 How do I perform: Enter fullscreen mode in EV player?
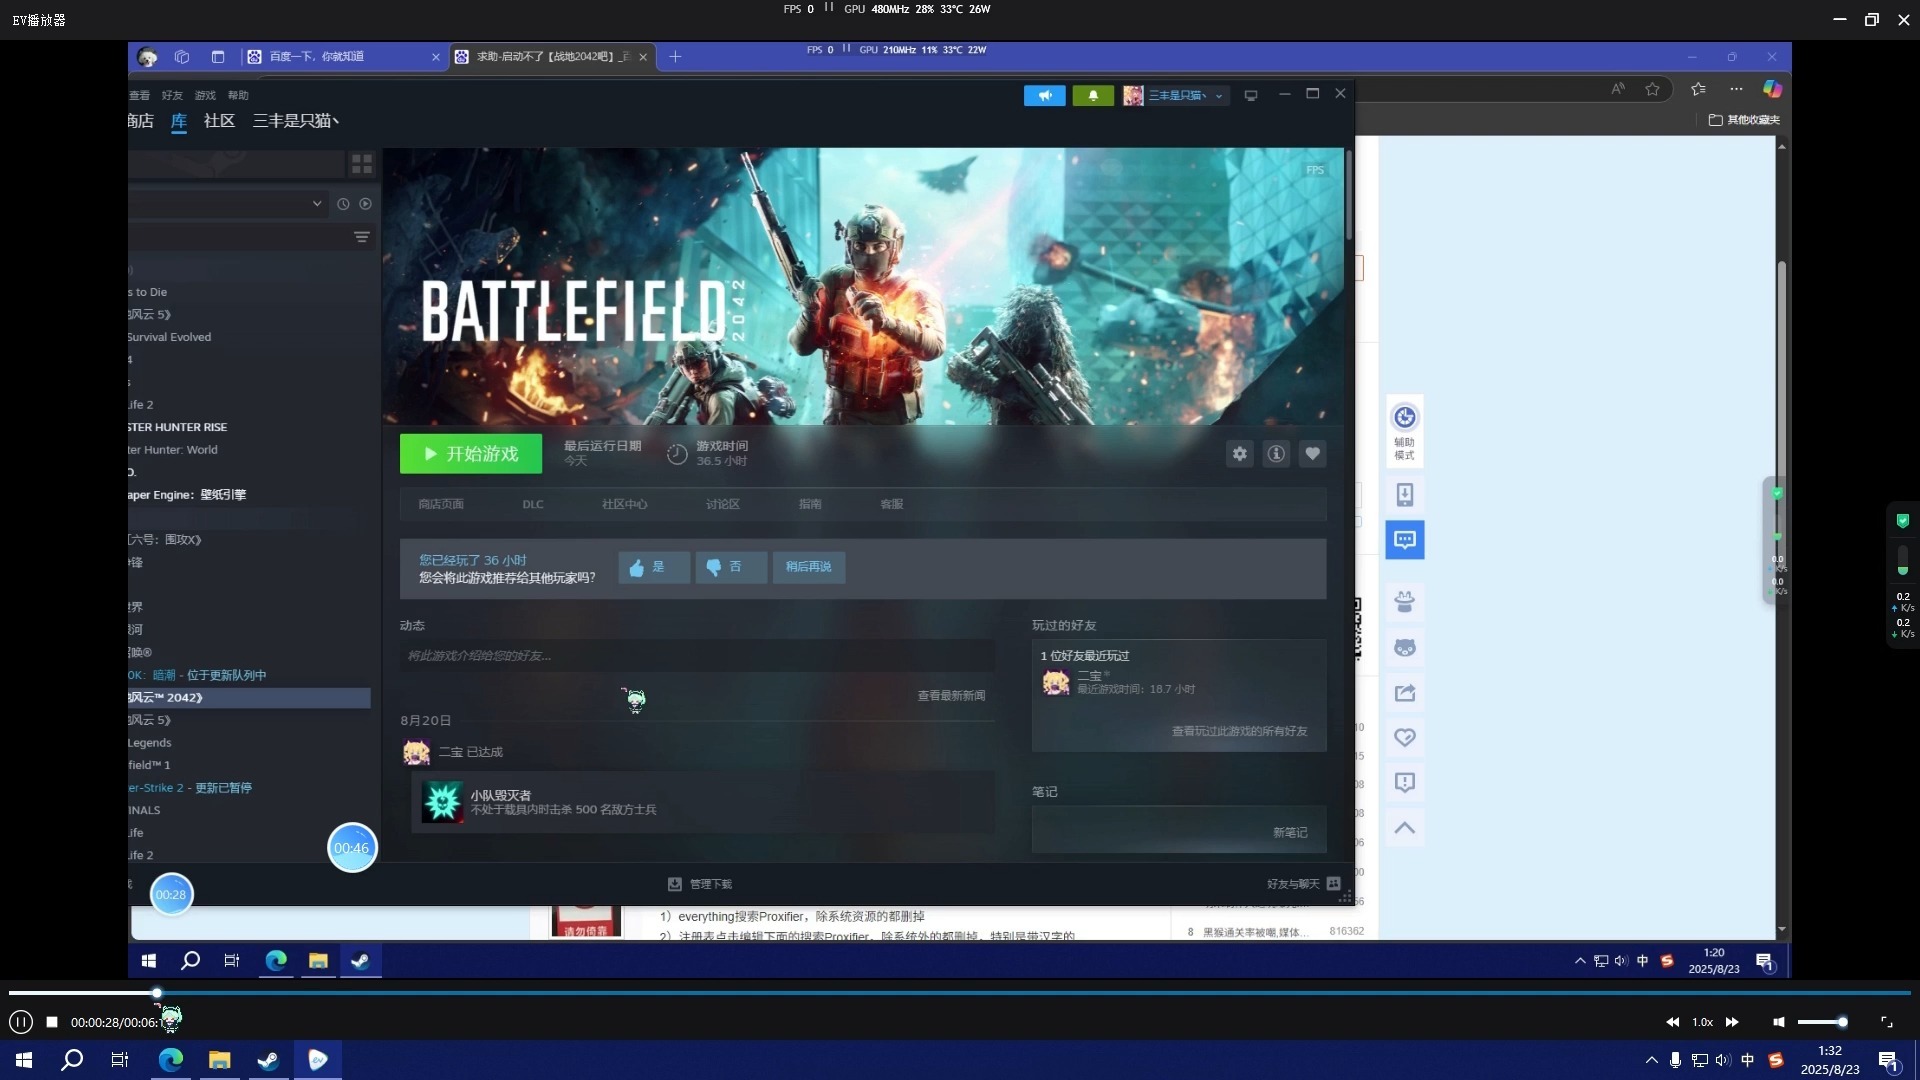1887,1022
